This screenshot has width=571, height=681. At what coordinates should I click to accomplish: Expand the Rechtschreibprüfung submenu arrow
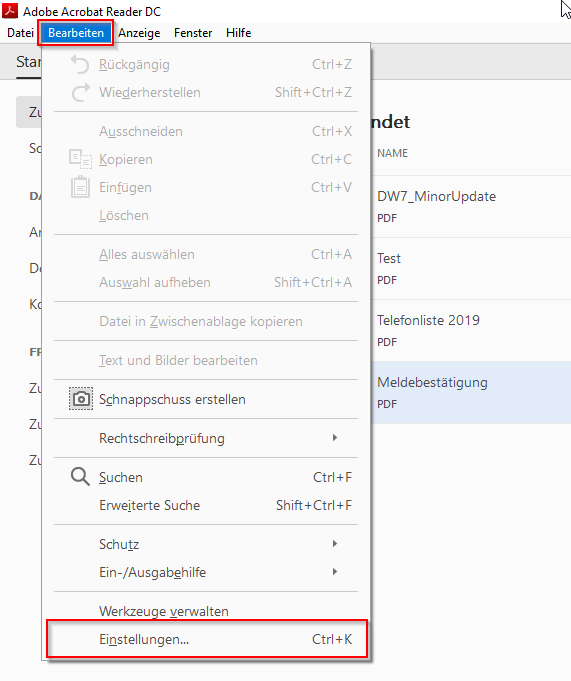pyautogui.click(x=334, y=437)
